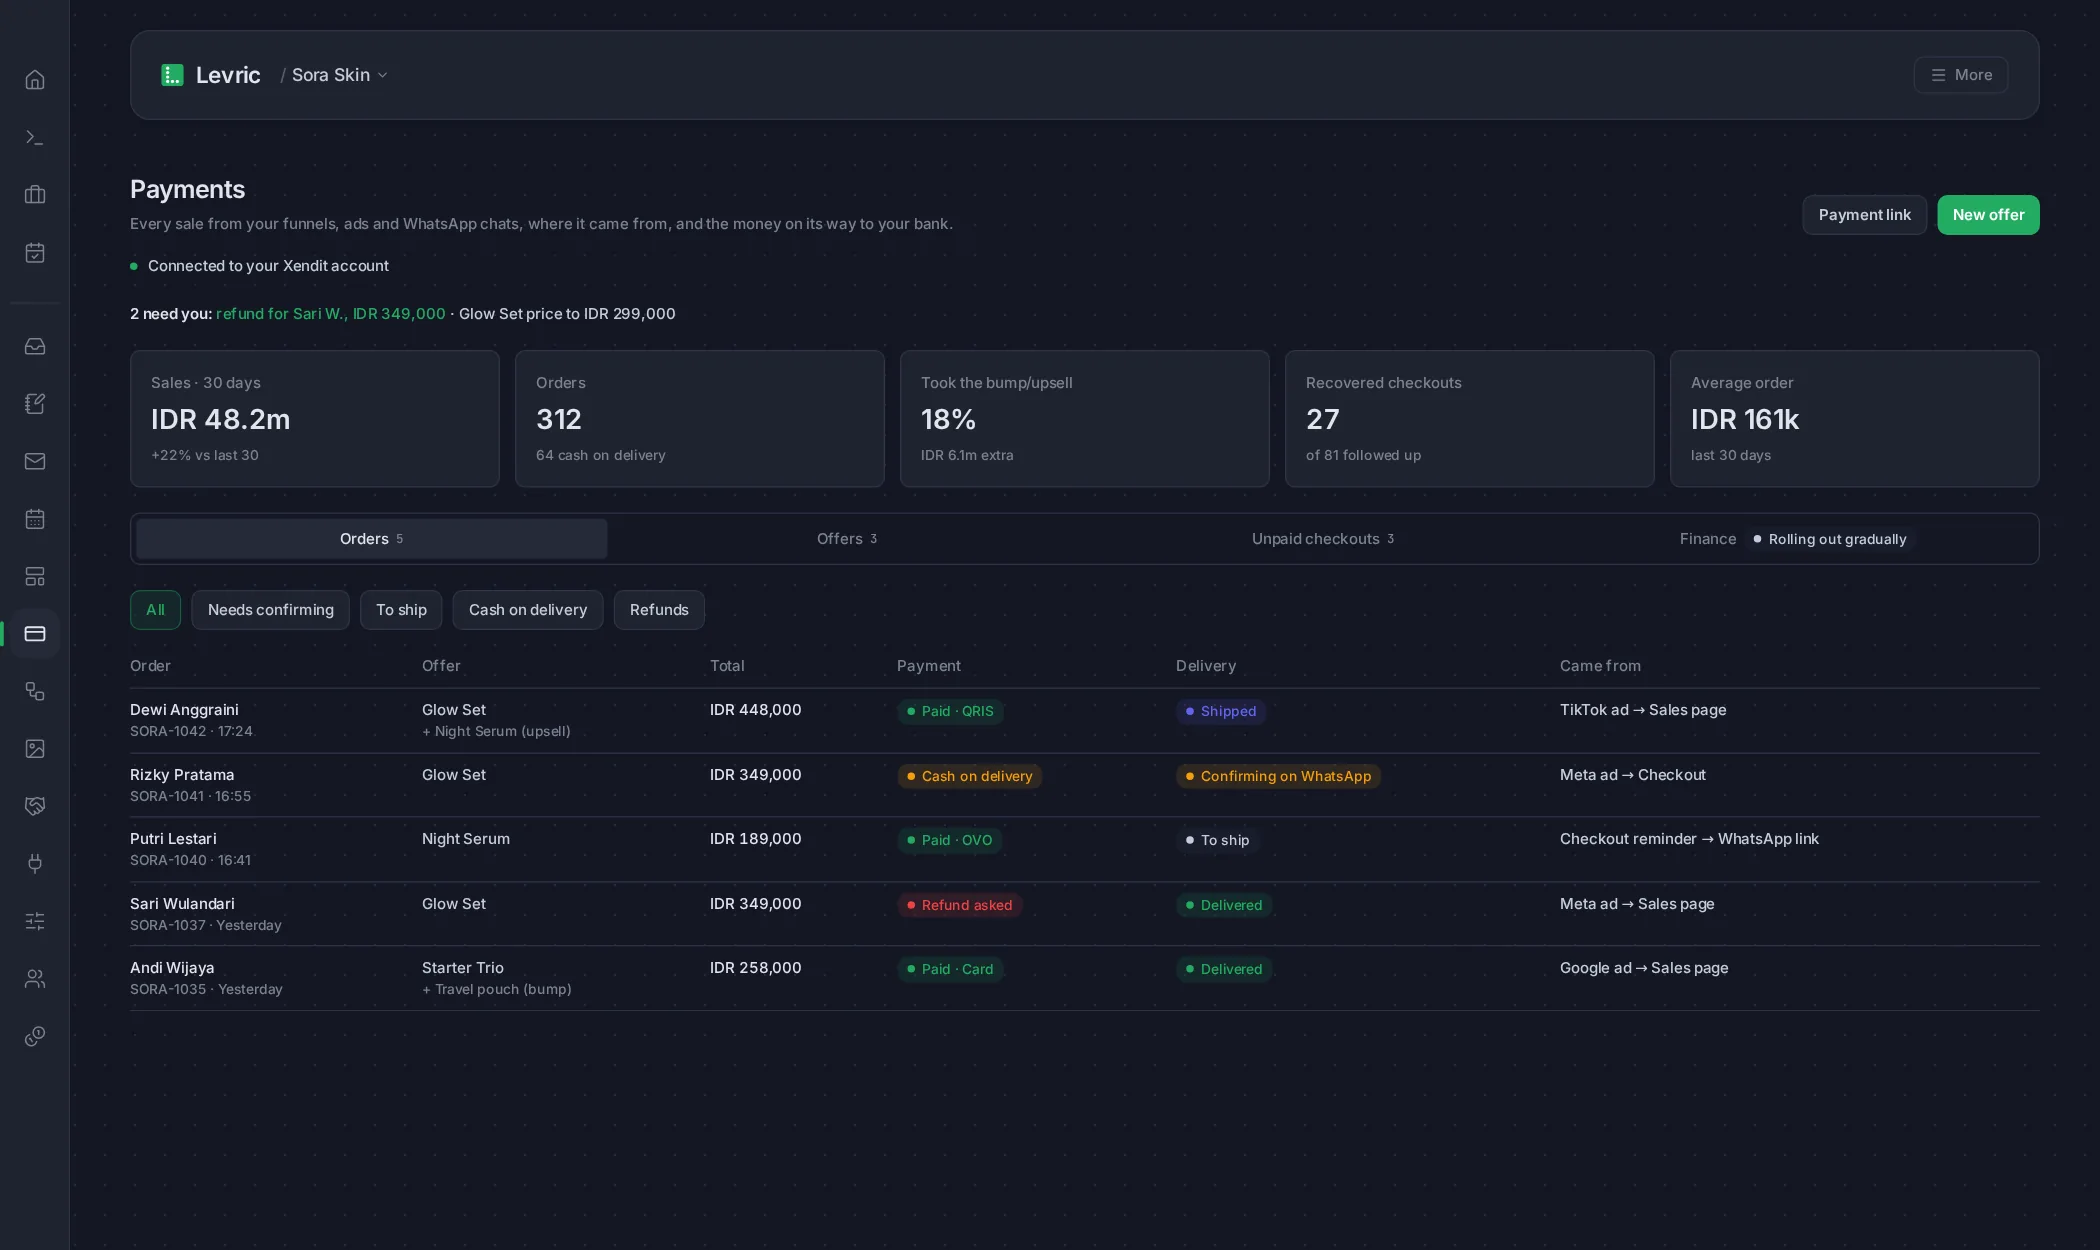This screenshot has width=2100, height=1250.
Task: Click the Refund asked status badge
Action: tap(959, 905)
